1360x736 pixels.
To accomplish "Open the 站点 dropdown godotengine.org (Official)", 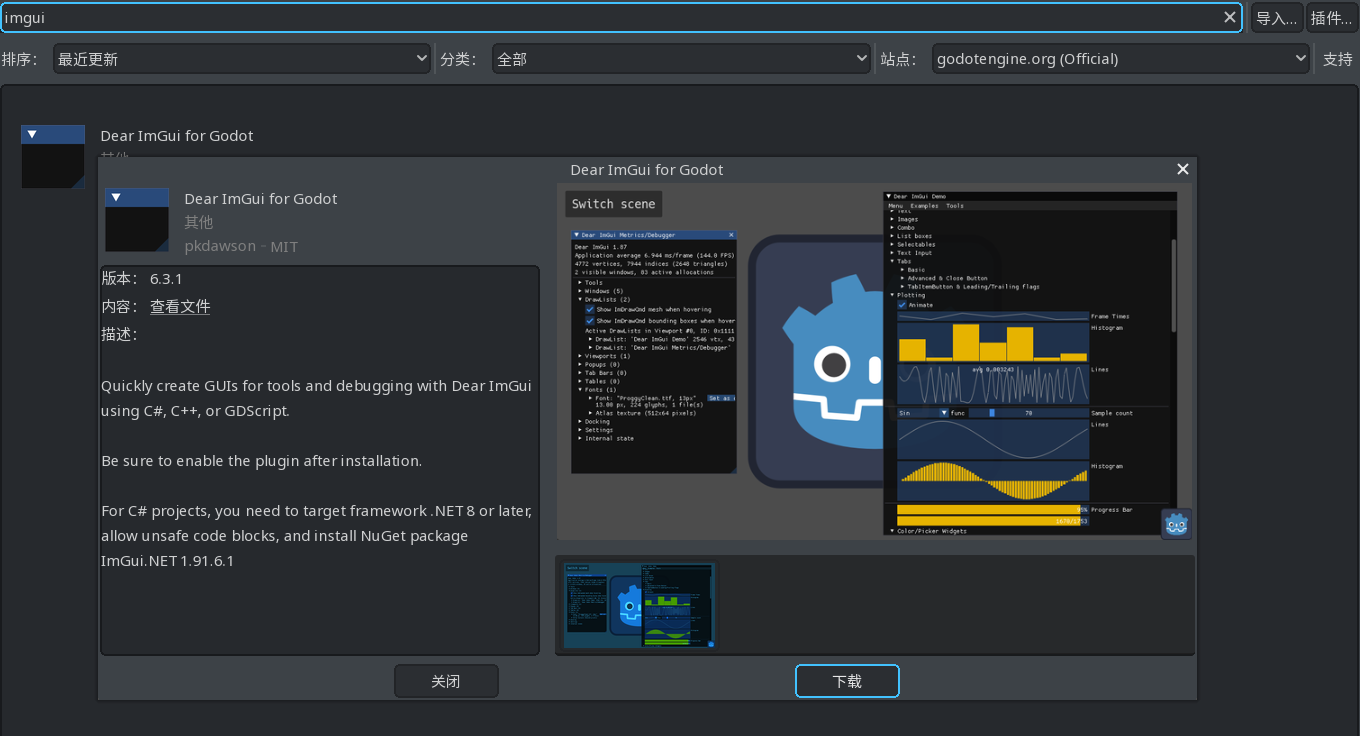I will point(1120,59).
